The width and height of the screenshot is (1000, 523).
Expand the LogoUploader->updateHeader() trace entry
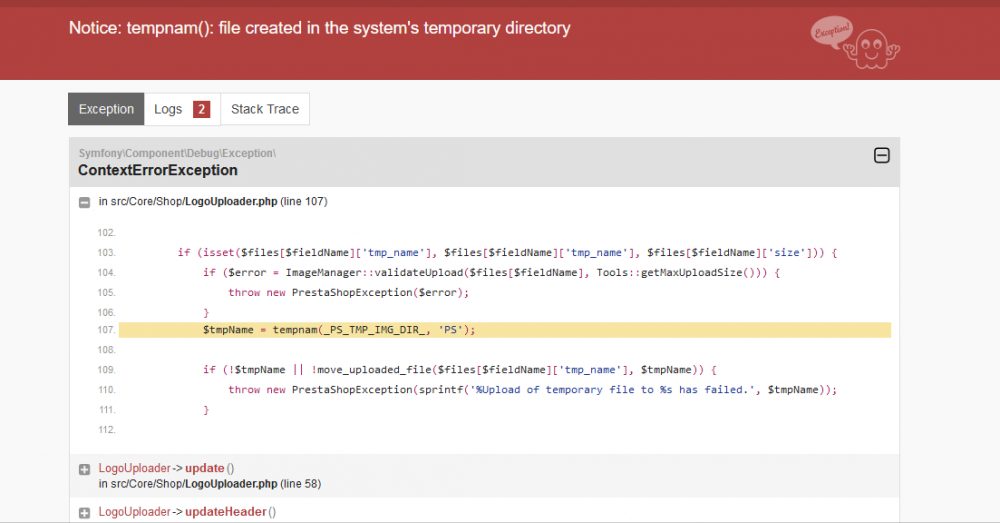[x=85, y=512]
